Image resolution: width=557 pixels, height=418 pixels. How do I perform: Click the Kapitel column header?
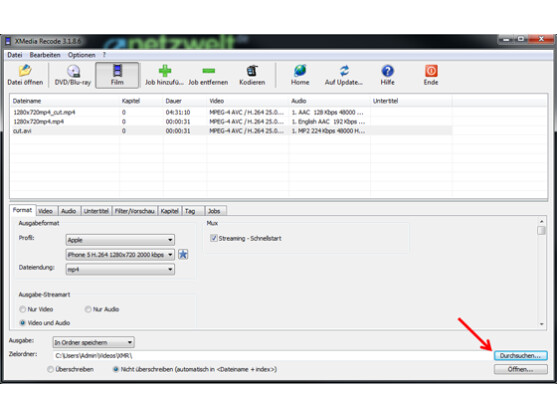click(x=141, y=101)
